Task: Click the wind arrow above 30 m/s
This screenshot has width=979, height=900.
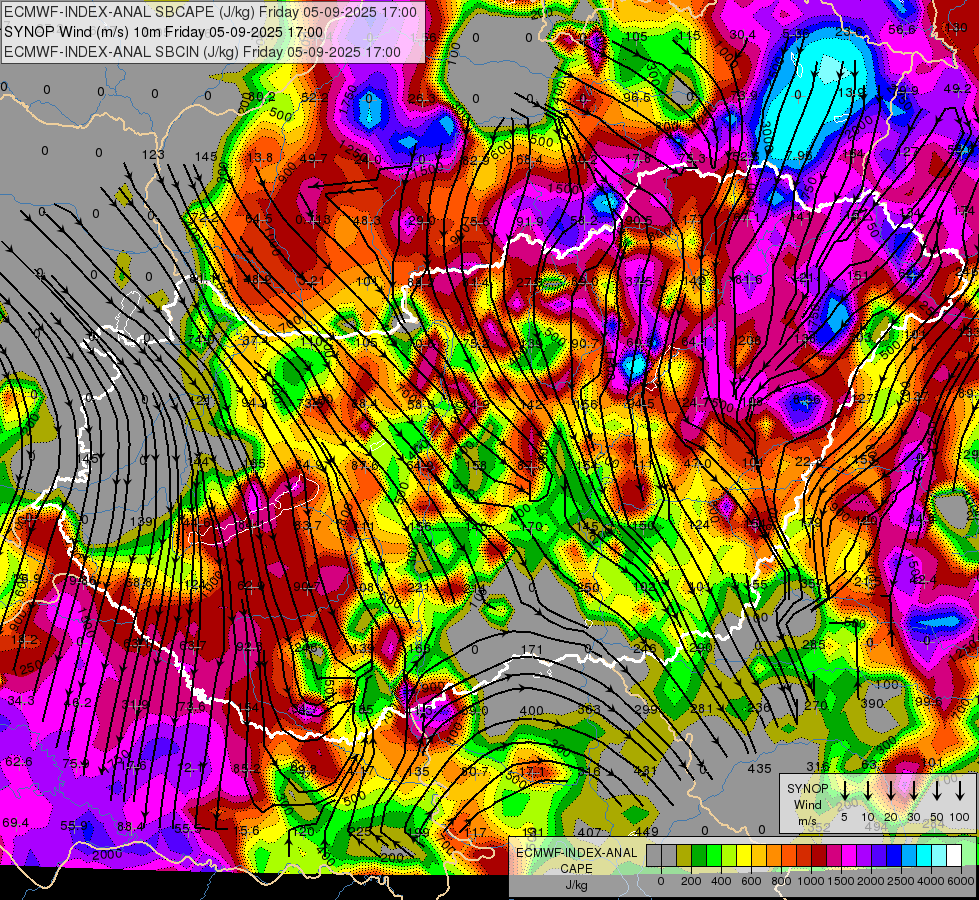Action: pyautogui.click(x=913, y=791)
